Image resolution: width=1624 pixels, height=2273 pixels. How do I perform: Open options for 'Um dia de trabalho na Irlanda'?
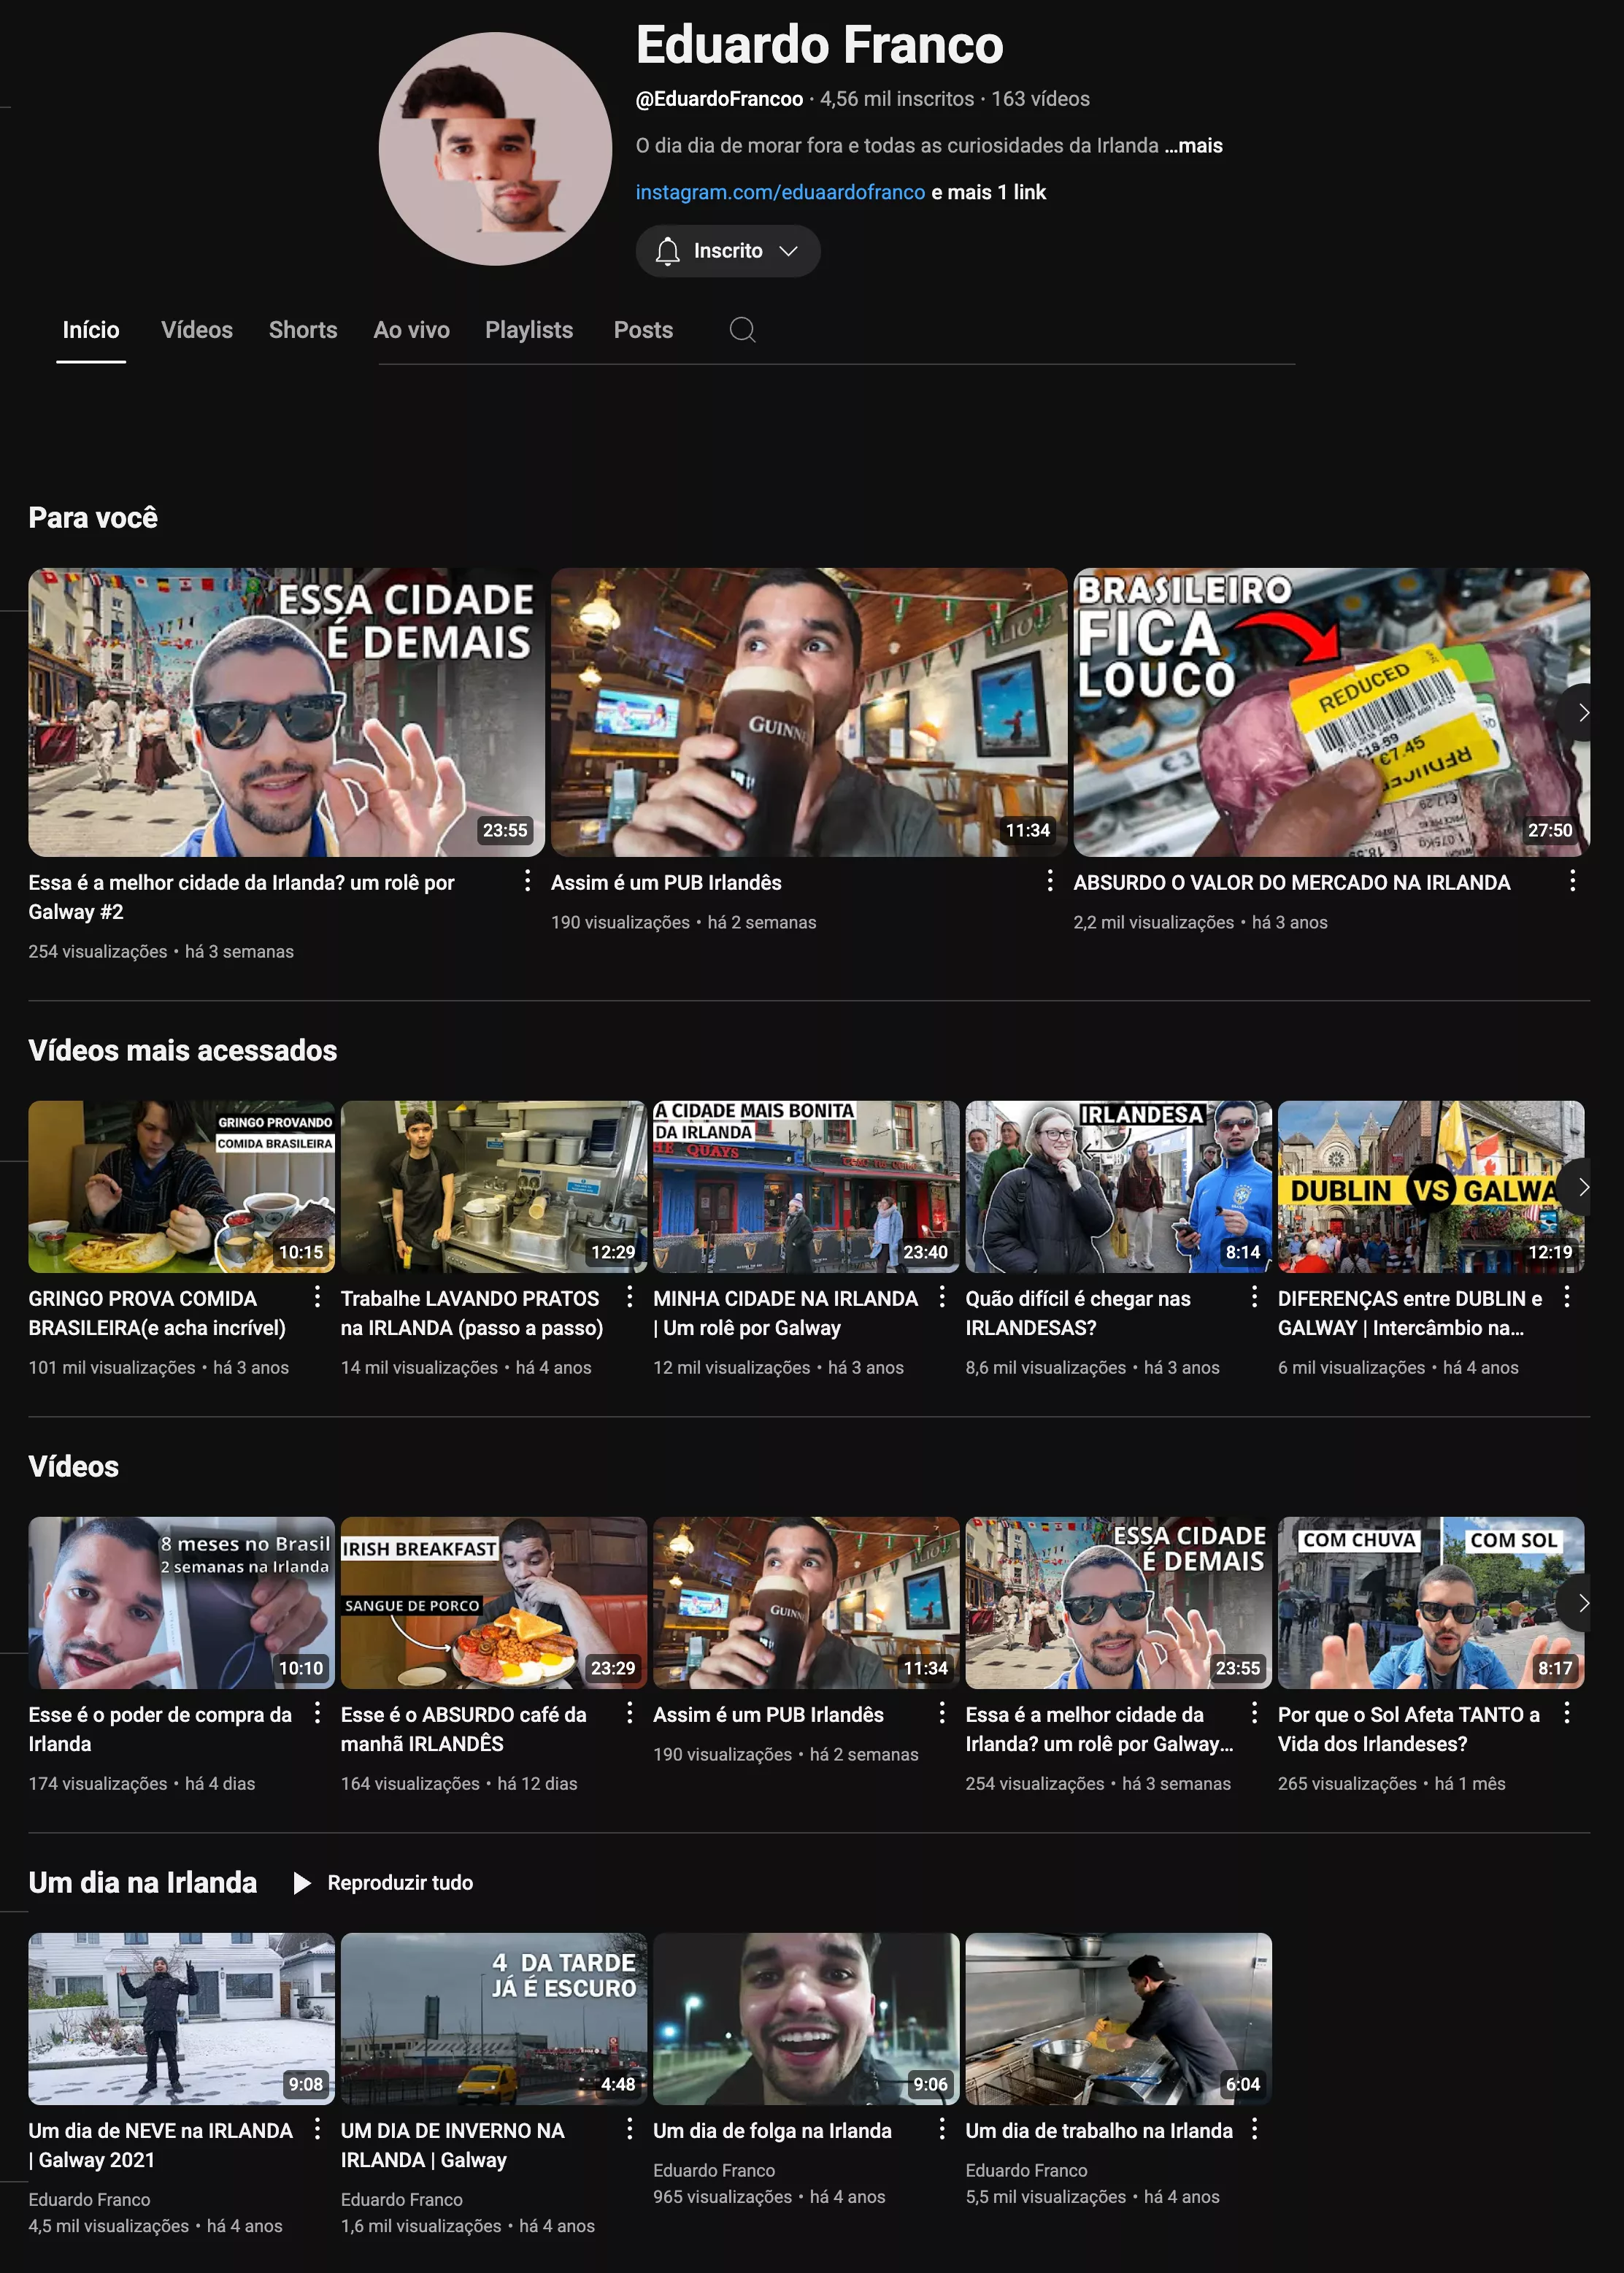pos(1254,2129)
